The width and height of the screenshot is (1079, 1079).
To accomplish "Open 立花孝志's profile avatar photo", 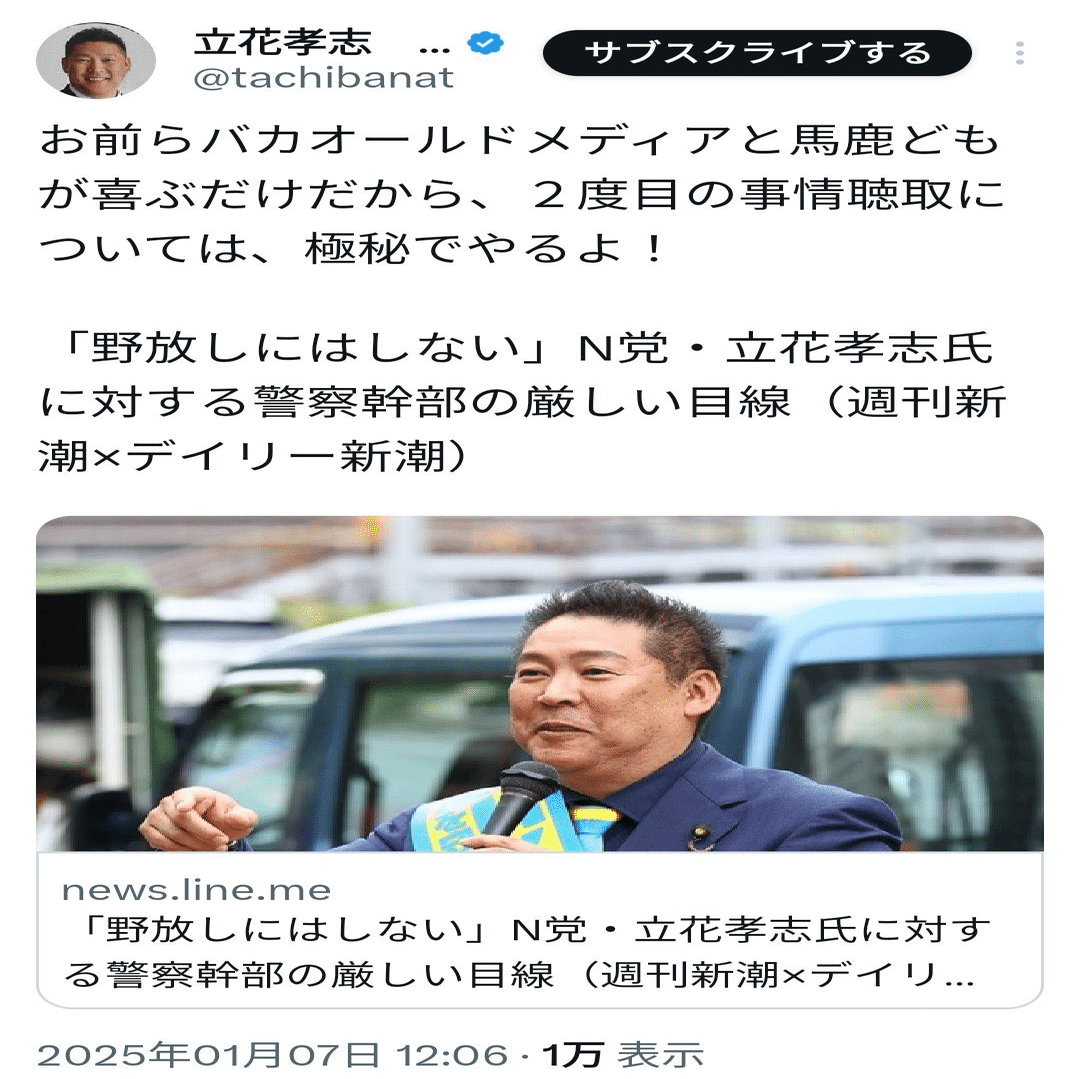I will click(x=96, y=61).
